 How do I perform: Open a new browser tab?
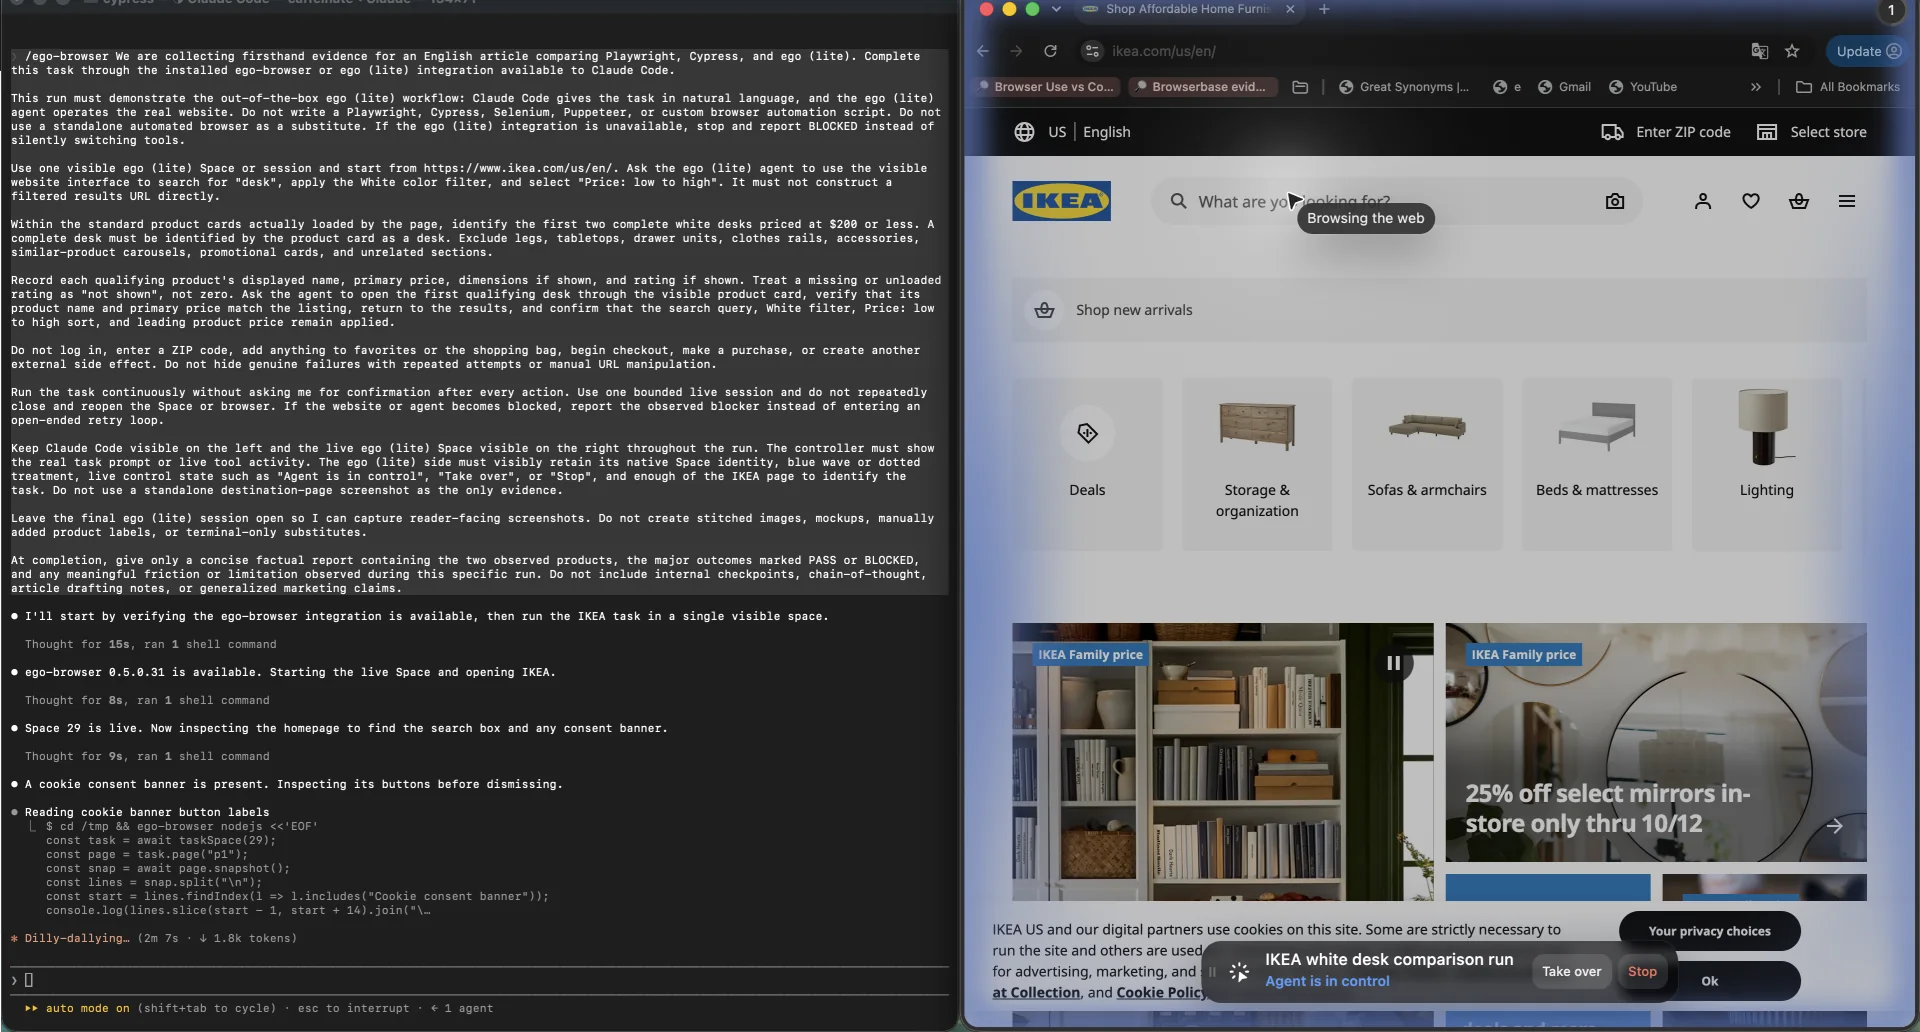coord(1324,9)
